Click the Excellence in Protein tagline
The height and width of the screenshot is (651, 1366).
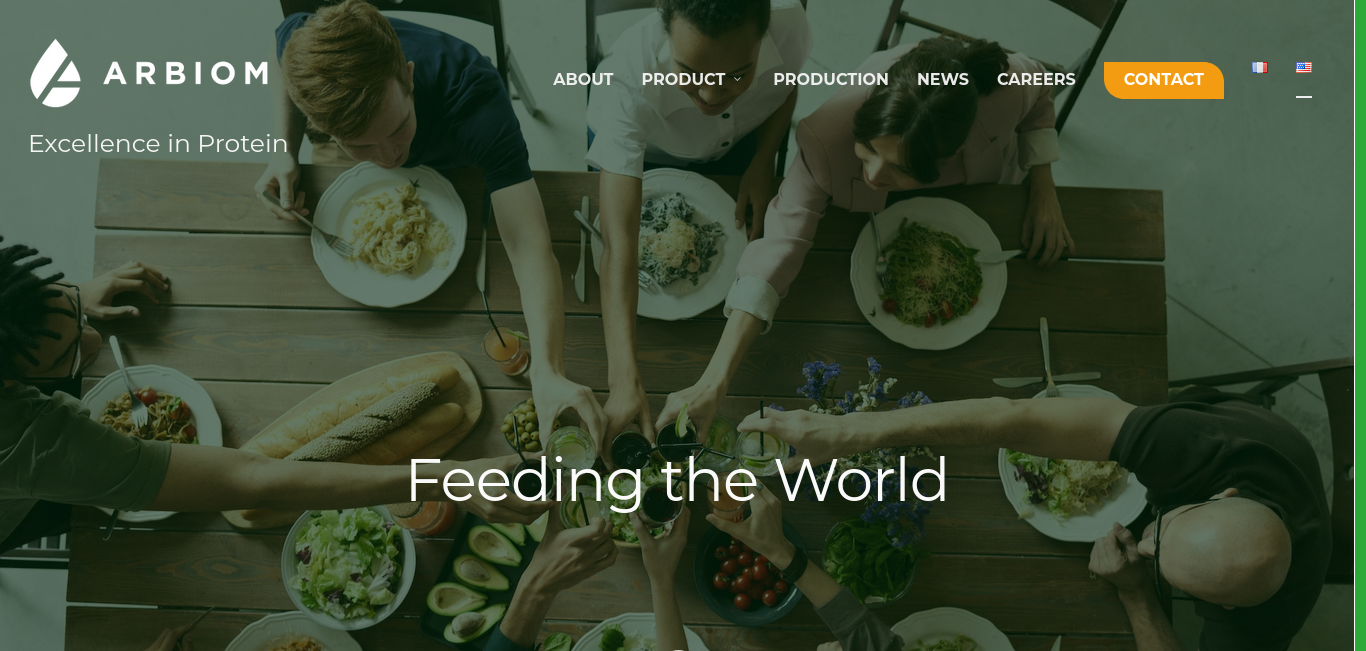(x=158, y=144)
